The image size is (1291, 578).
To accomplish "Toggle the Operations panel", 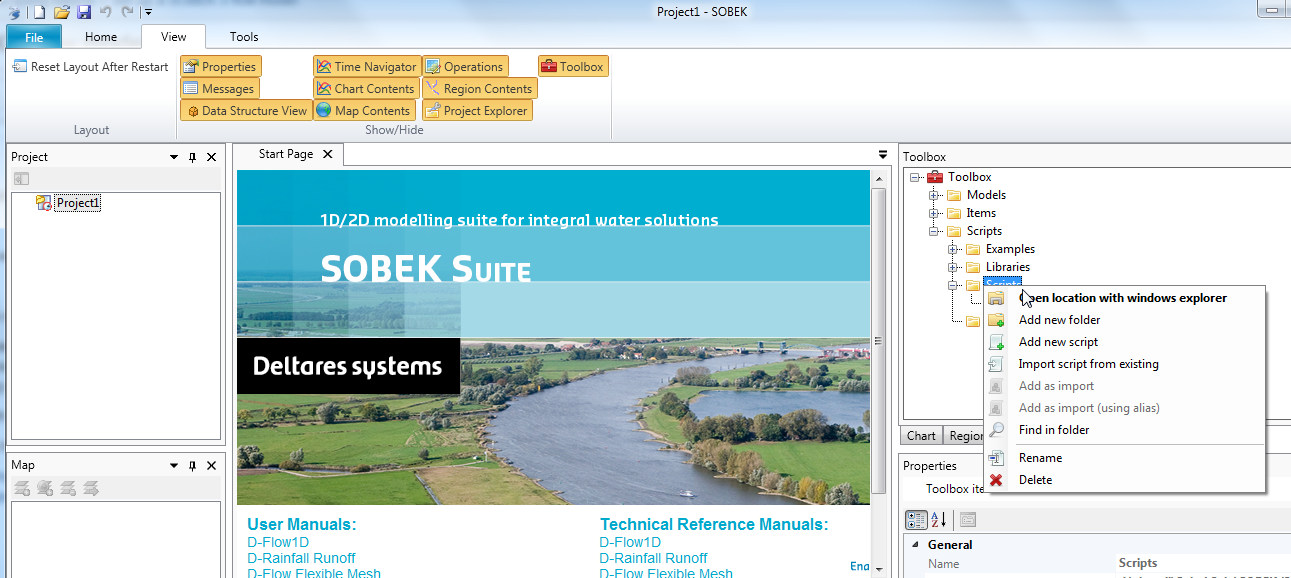I will [x=465, y=67].
